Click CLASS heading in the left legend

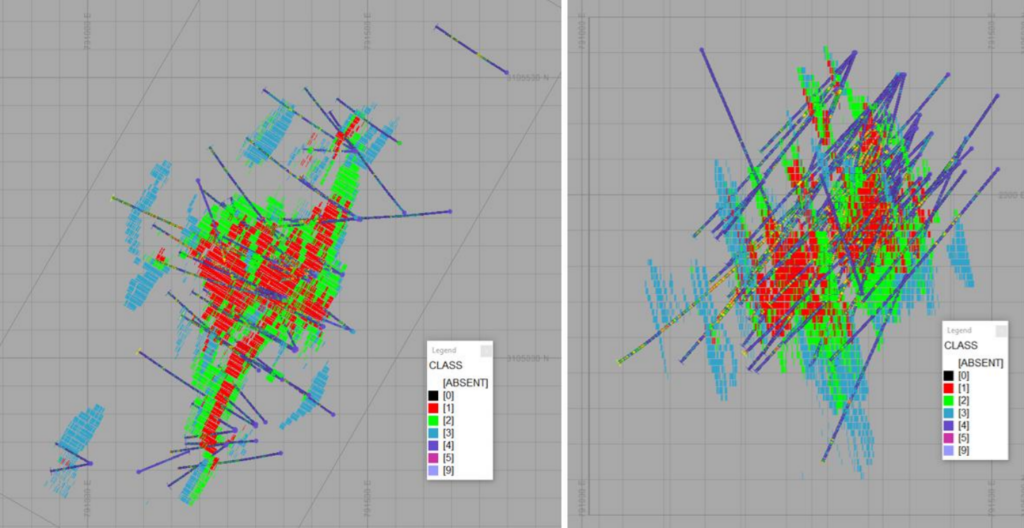(x=445, y=367)
